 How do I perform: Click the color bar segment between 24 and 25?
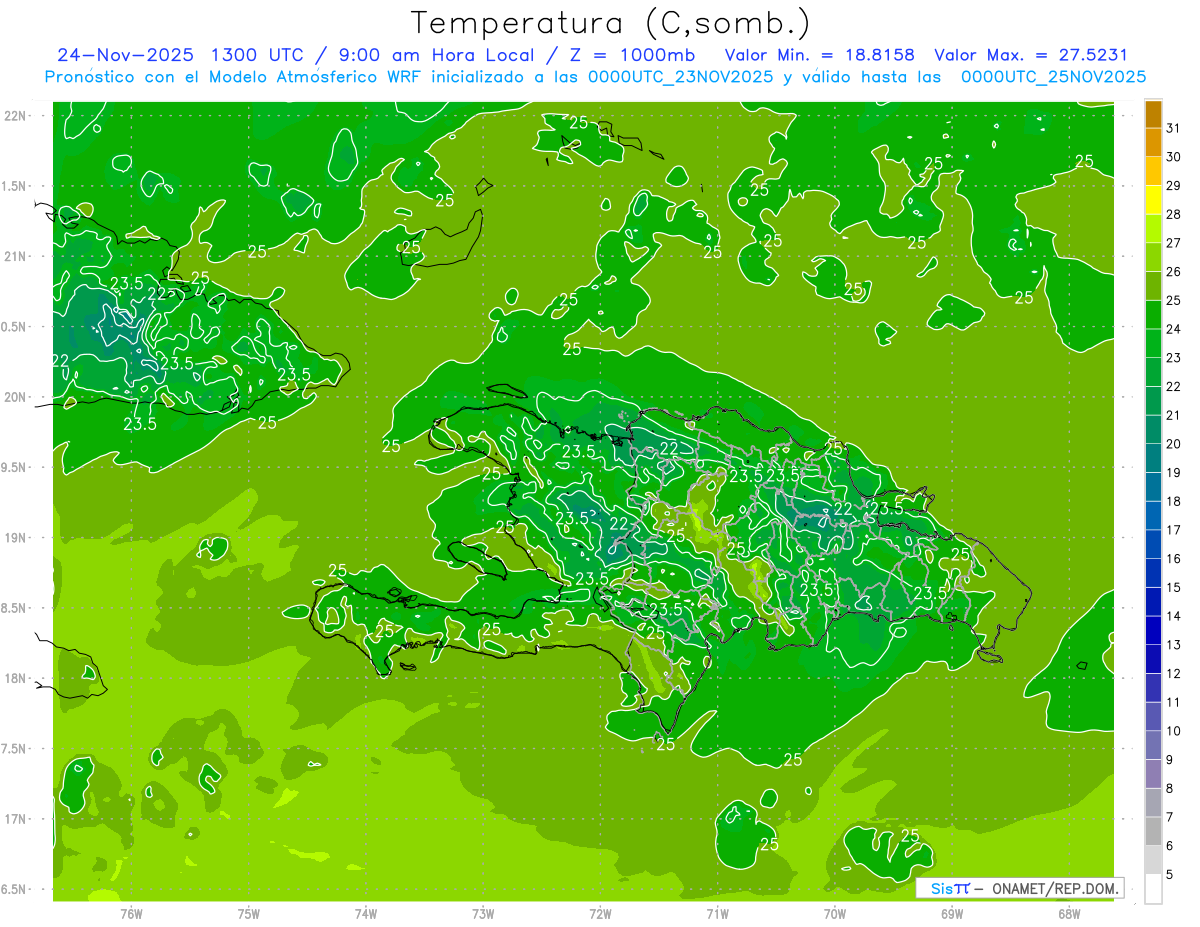coord(1153,315)
